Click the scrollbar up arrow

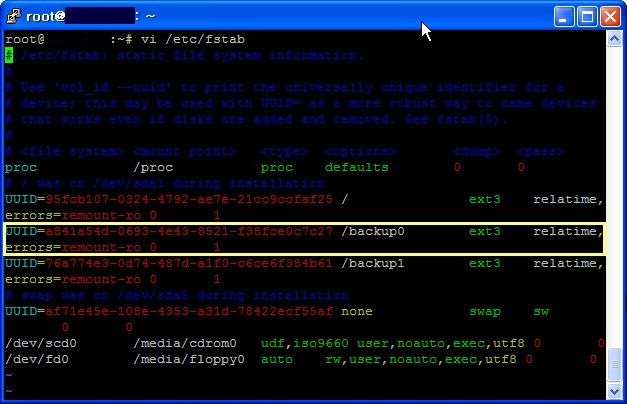(614, 39)
